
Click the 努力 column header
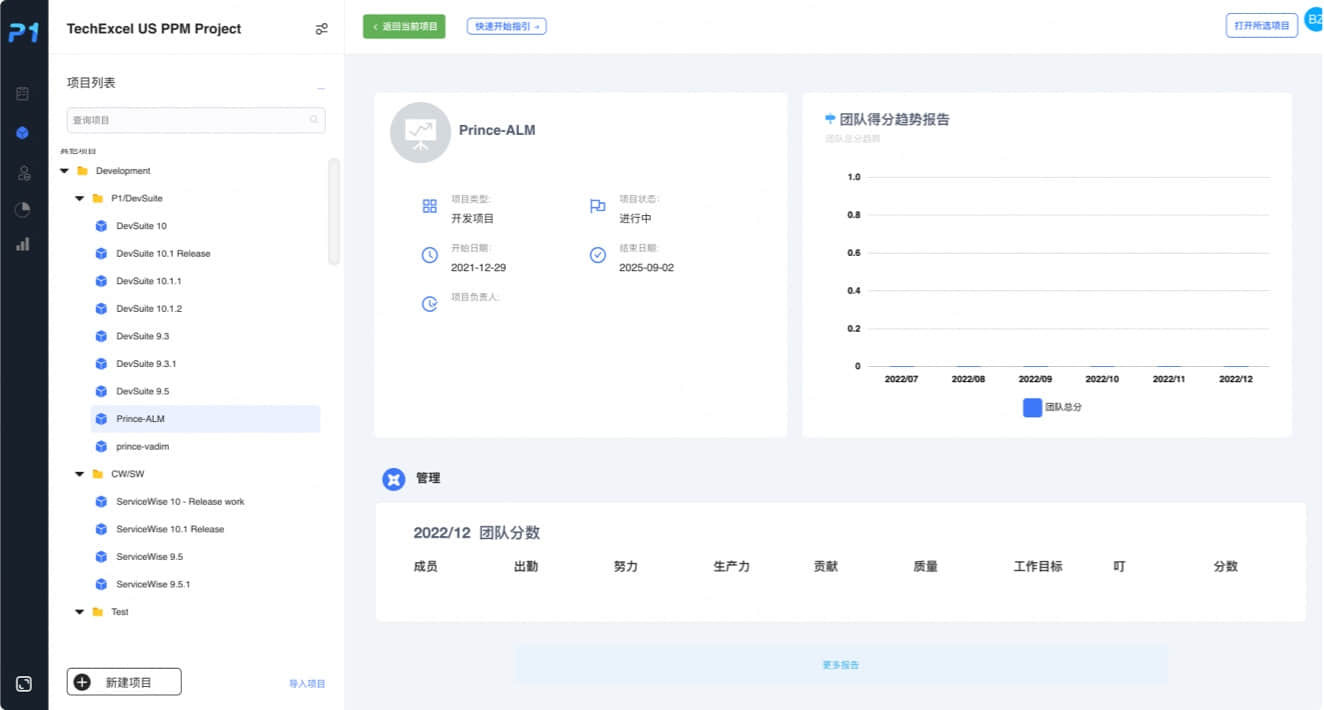pos(626,567)
